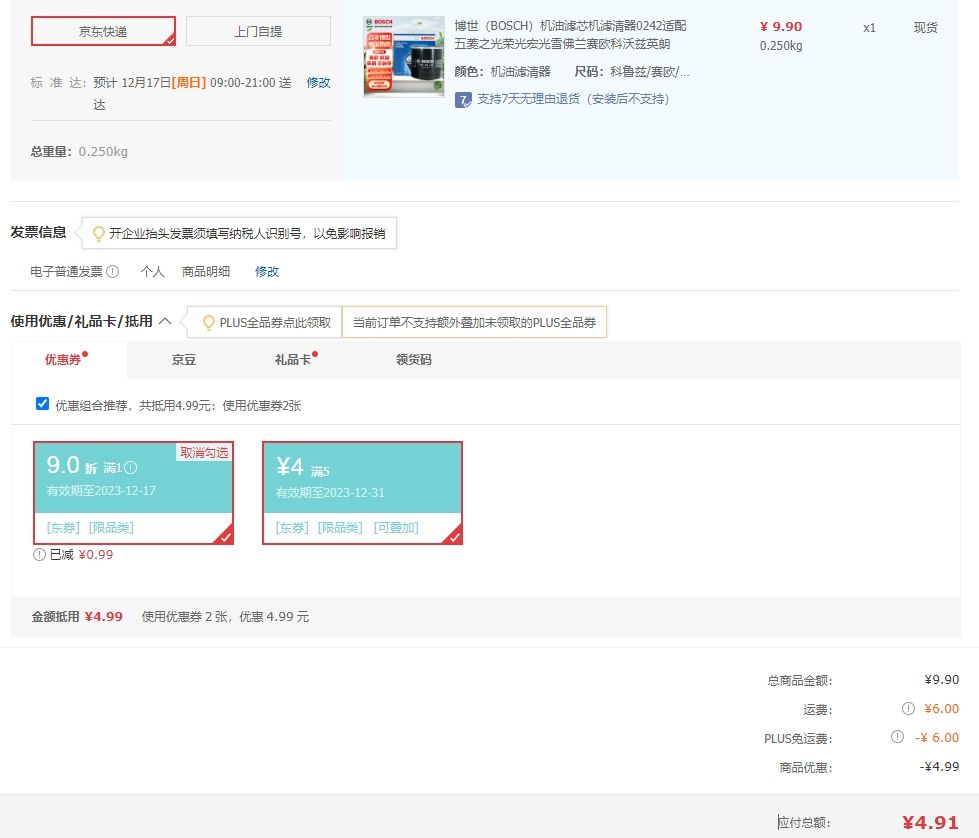Image resolution: width=979 pixels, height=838 pixels.
Task: Select 京东快递 delivery method
Action: (x=103, y=31)
